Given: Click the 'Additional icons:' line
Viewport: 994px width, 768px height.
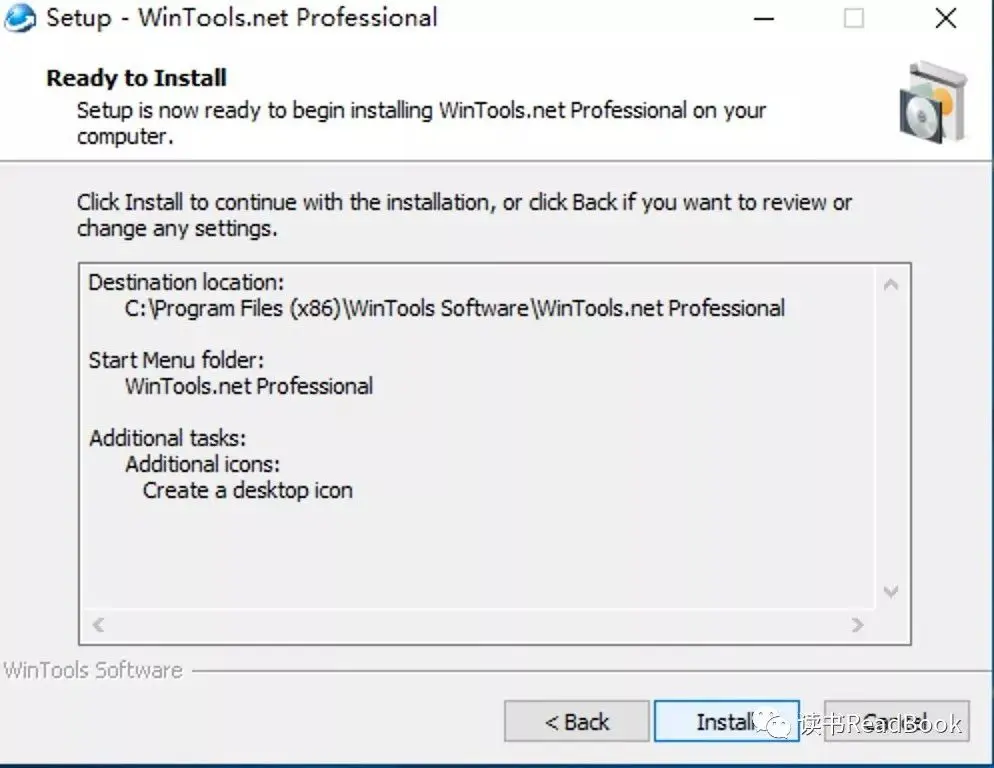Looking at the screenshot, I should point(202,464).
